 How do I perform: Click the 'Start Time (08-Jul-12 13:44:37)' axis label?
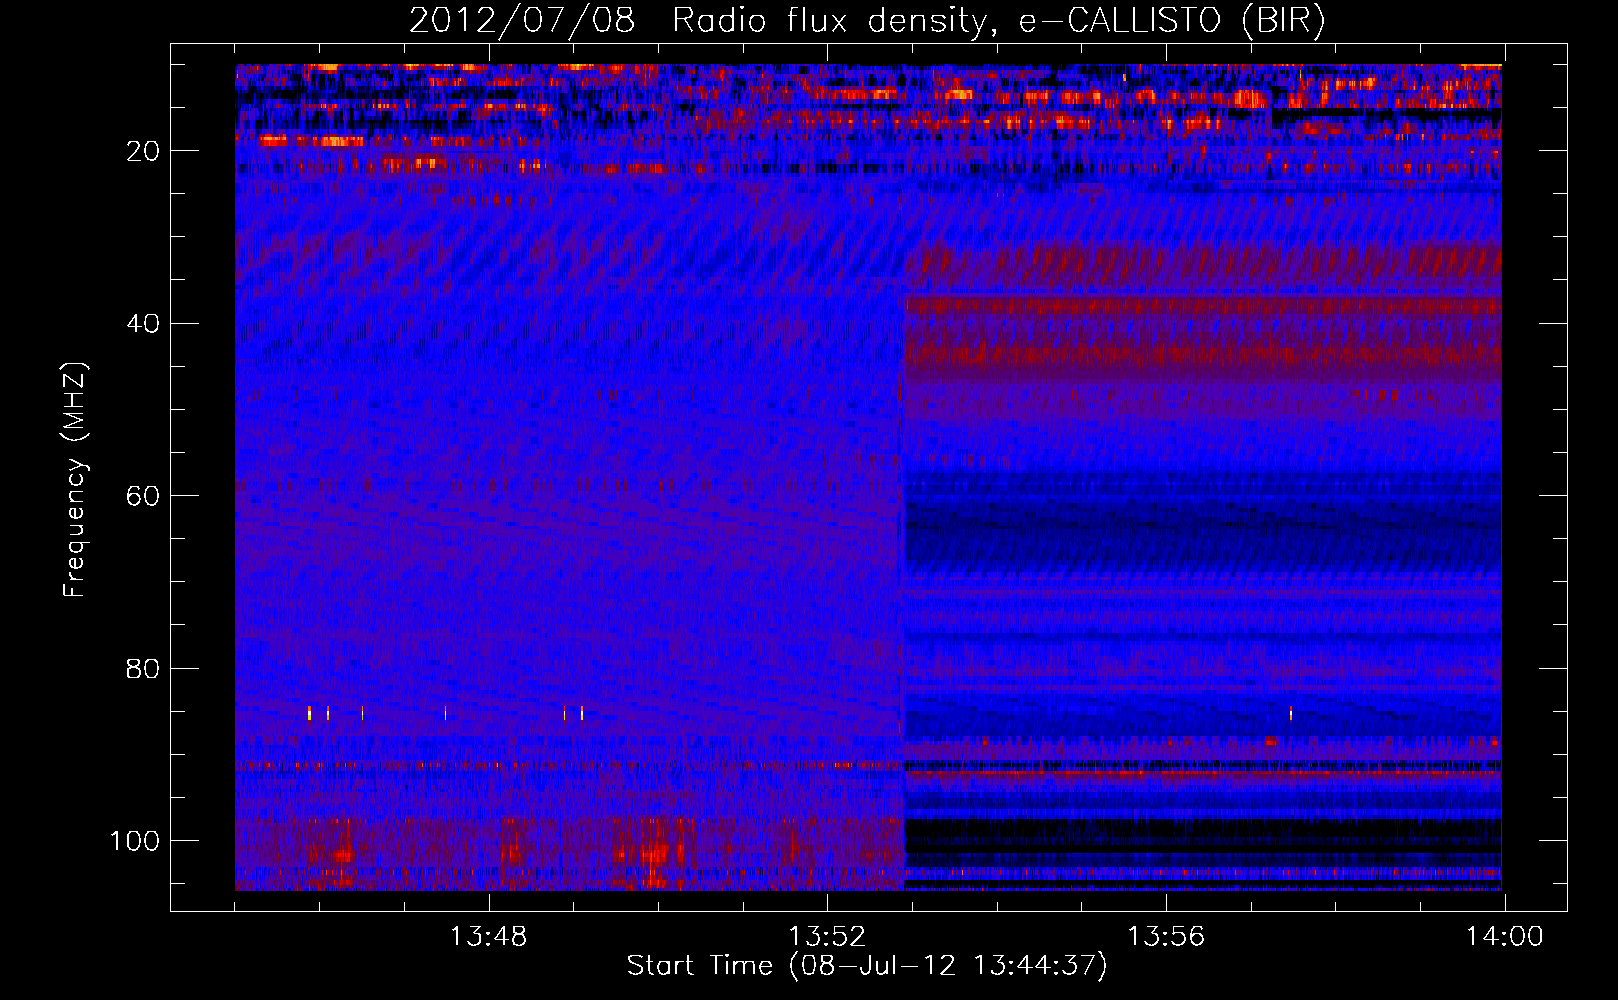click(x=867, y=966)
